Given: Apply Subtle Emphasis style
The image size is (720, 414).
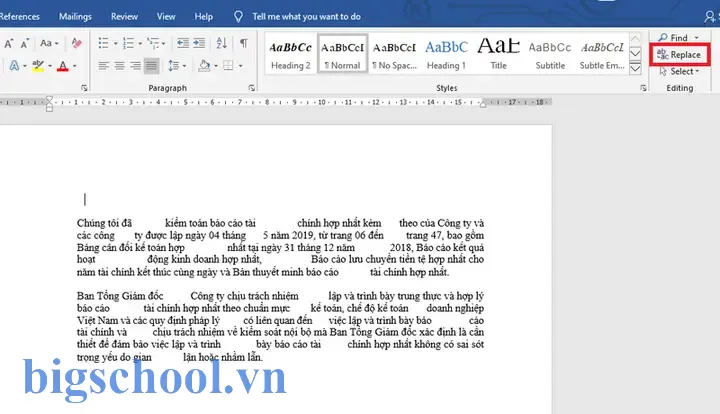Looking at the screenshot, I should (602, 54).
